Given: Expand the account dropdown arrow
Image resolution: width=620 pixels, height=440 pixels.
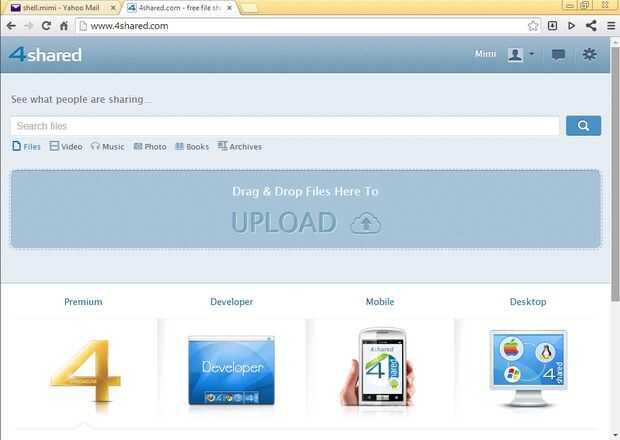Looking at the screenshot, I should pyautogui.click(x=531, y=53).
